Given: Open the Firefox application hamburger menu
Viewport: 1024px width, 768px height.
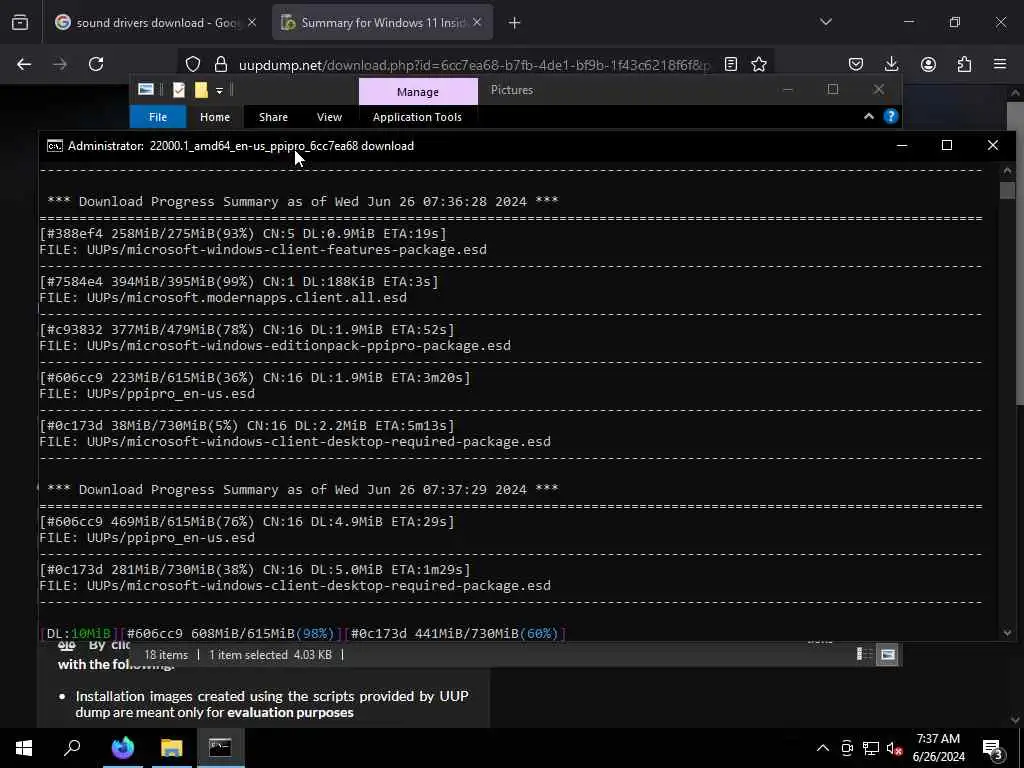Looking at the screenshot, I should point(1000,64).
